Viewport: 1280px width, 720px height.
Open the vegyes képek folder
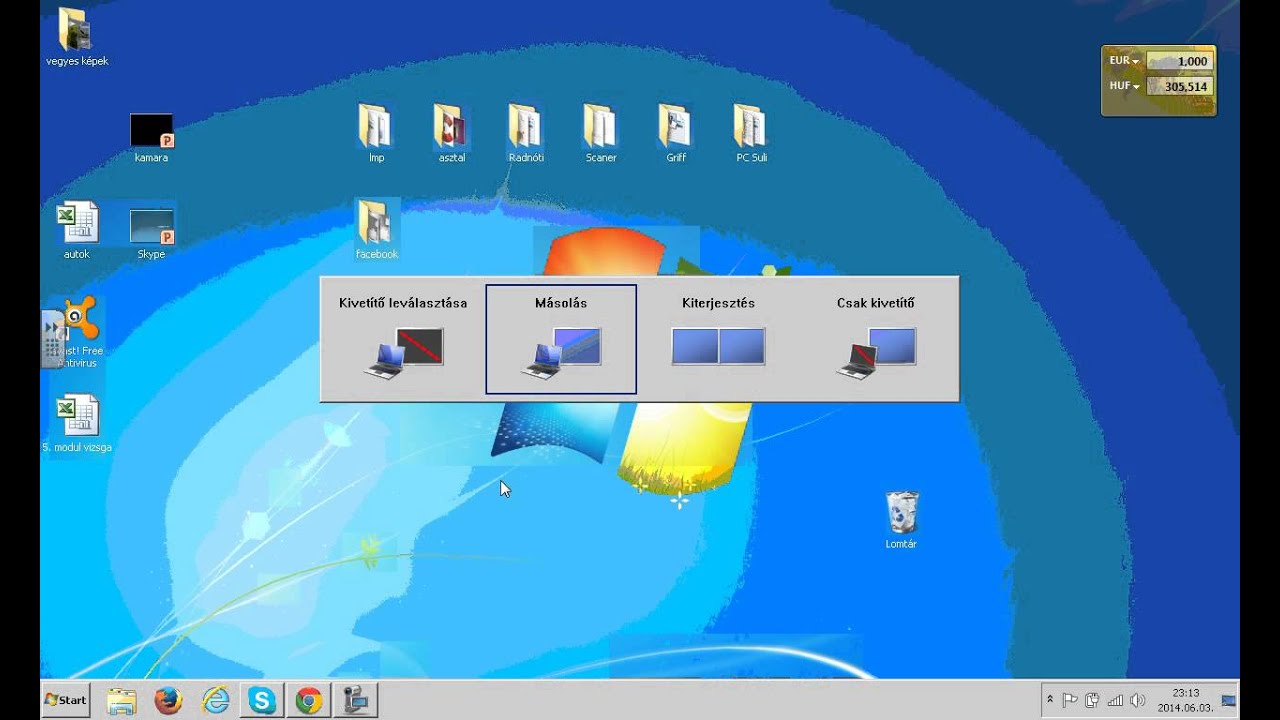[x=77, y=37]
